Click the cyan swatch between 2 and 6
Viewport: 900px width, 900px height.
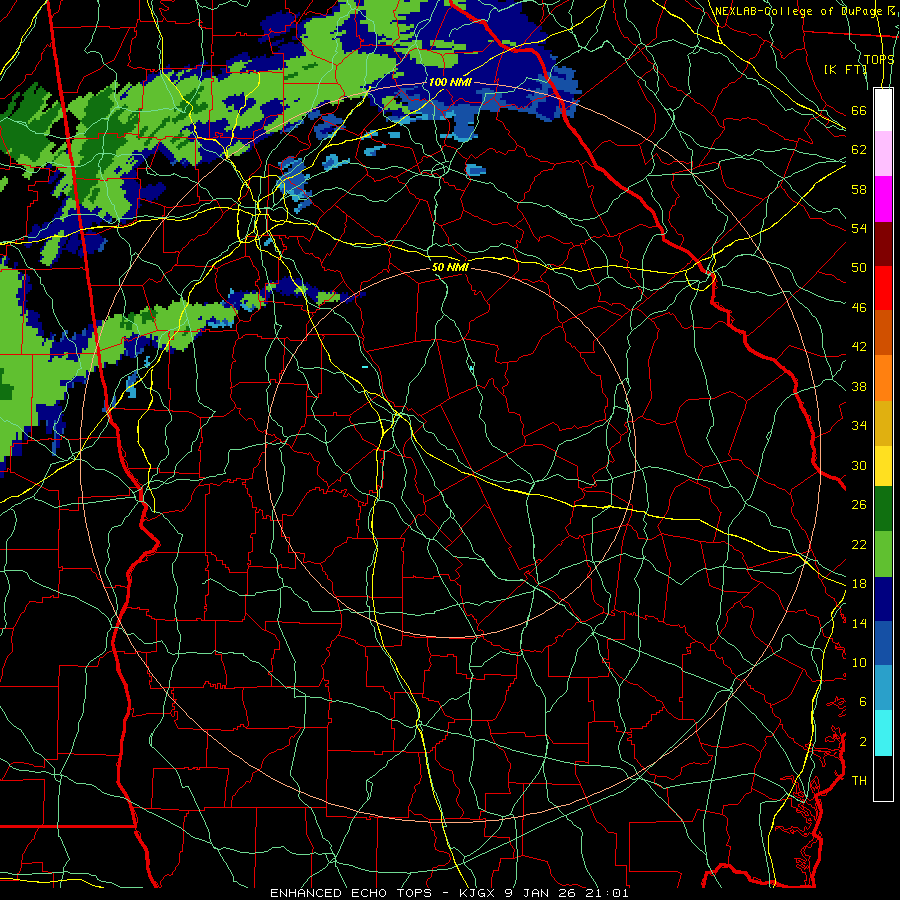(883, 733)
